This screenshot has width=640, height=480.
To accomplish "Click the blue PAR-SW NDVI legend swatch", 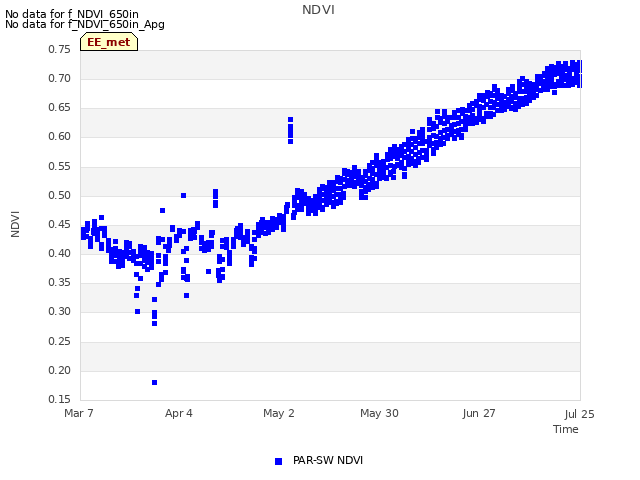I will pyautogui.click(x=278, y=461).
